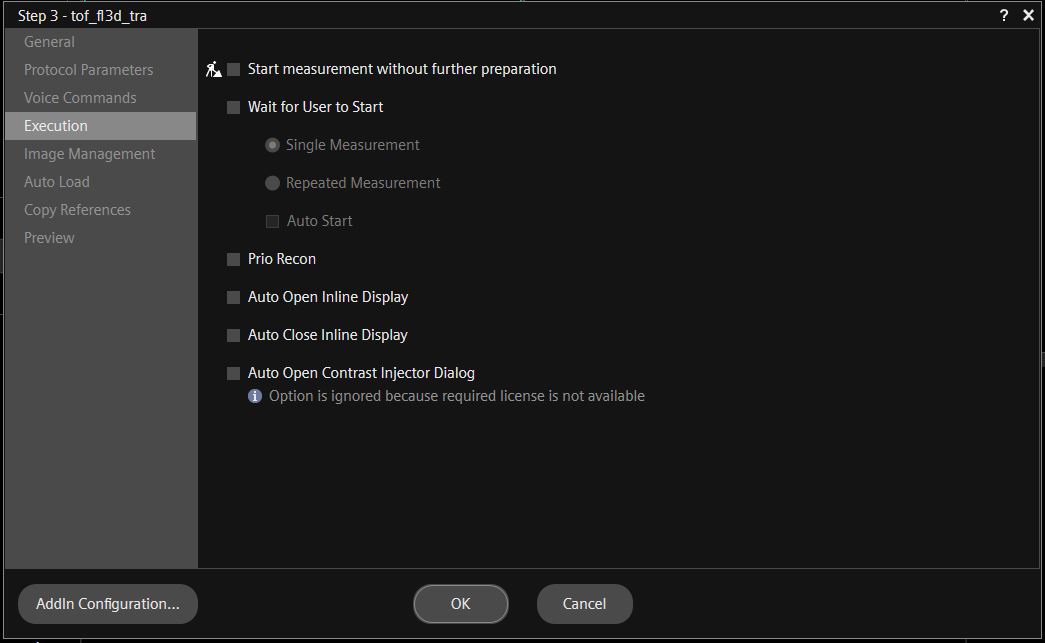The height and width of the screenshot is (643, 1045).
Task: Choose Repeated Measurement mode
Action: pos(272,182)
